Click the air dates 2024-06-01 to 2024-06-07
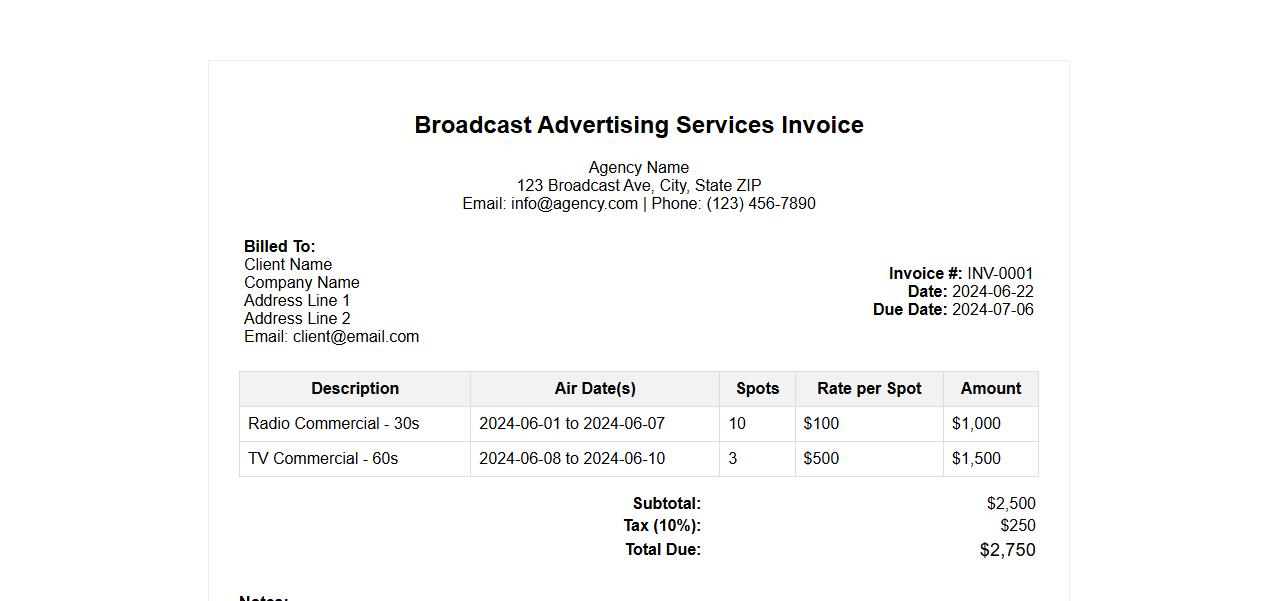This screenshot has height=601, width=1278. 571,423
